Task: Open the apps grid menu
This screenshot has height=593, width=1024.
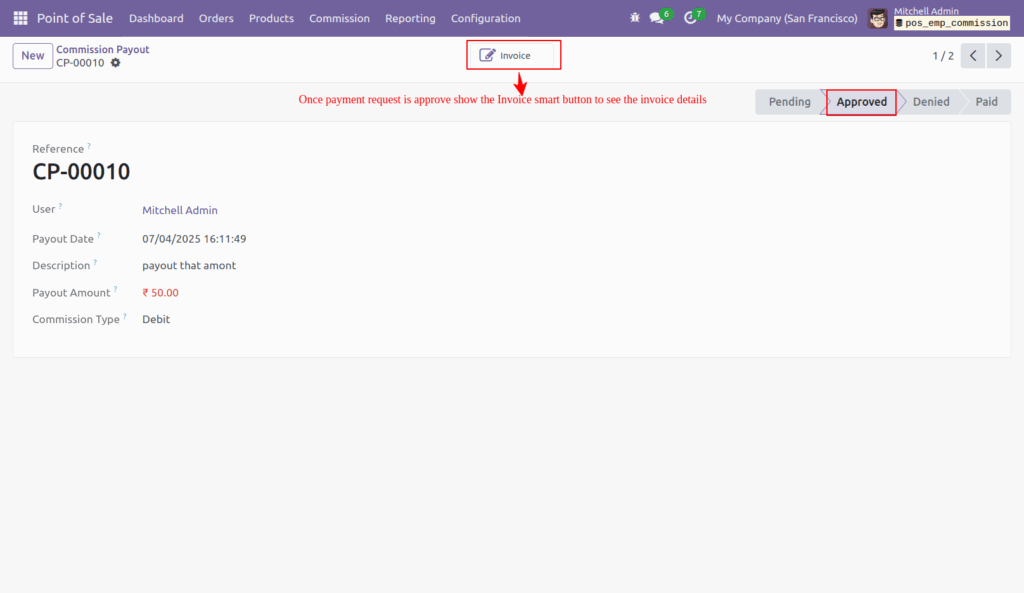Action: tap(19, 17)
